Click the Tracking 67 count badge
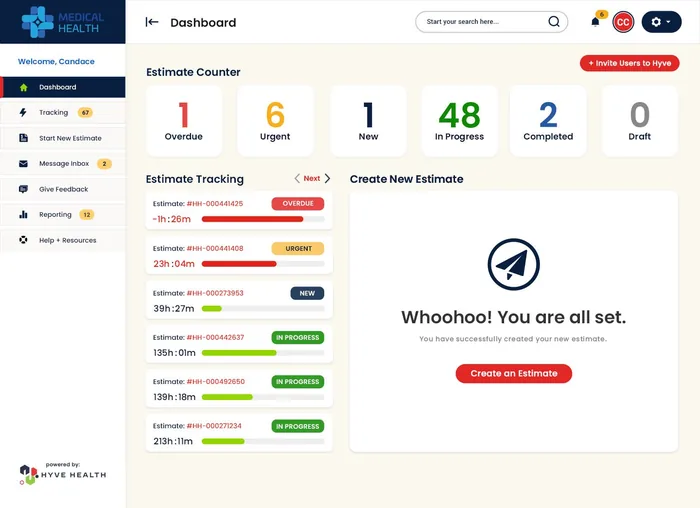 [85, 112]
